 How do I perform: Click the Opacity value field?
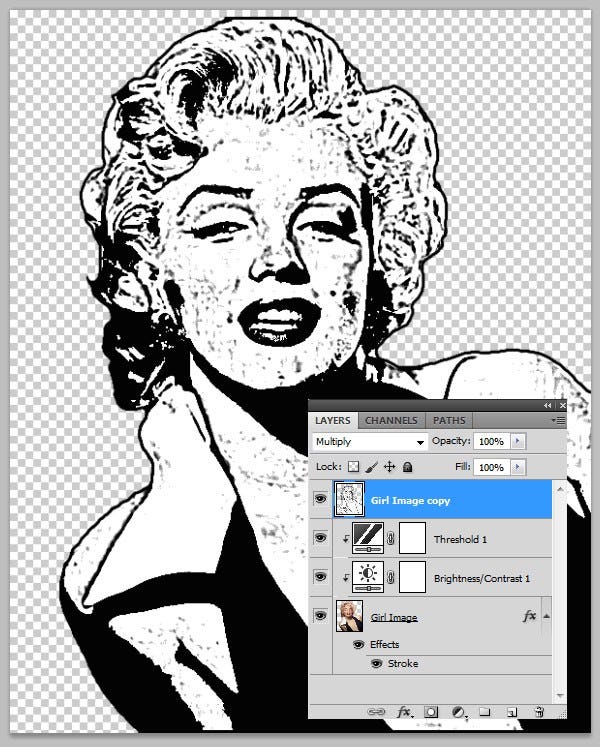[x=491, y=442]
